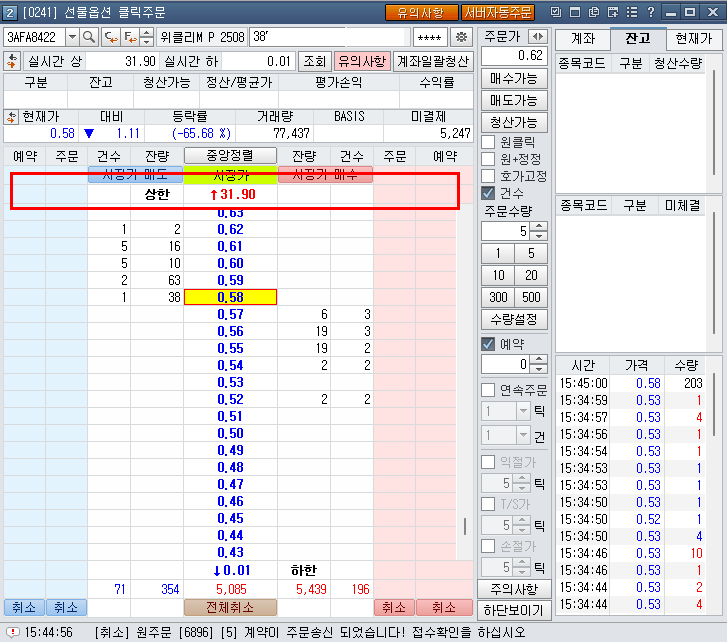
Task: Open the help question mark icon
Action: tap(650, 12)
